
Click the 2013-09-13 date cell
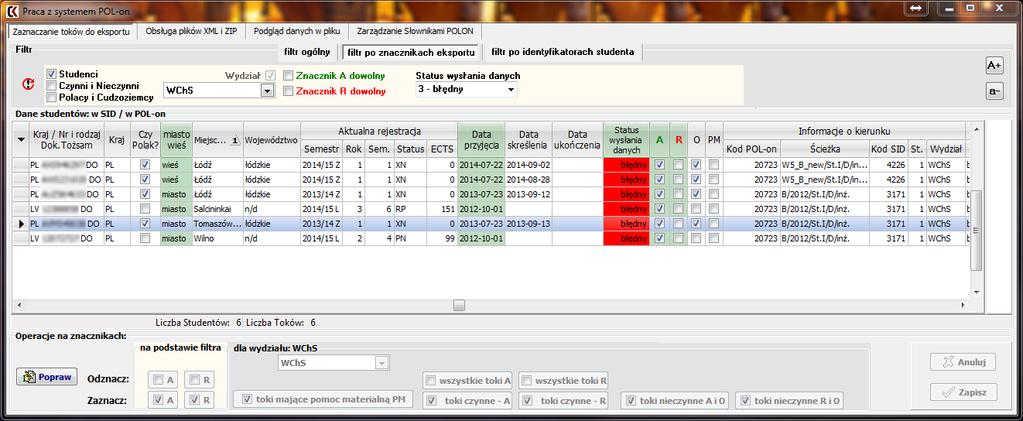pyautogui.click(x=528, y=224)
